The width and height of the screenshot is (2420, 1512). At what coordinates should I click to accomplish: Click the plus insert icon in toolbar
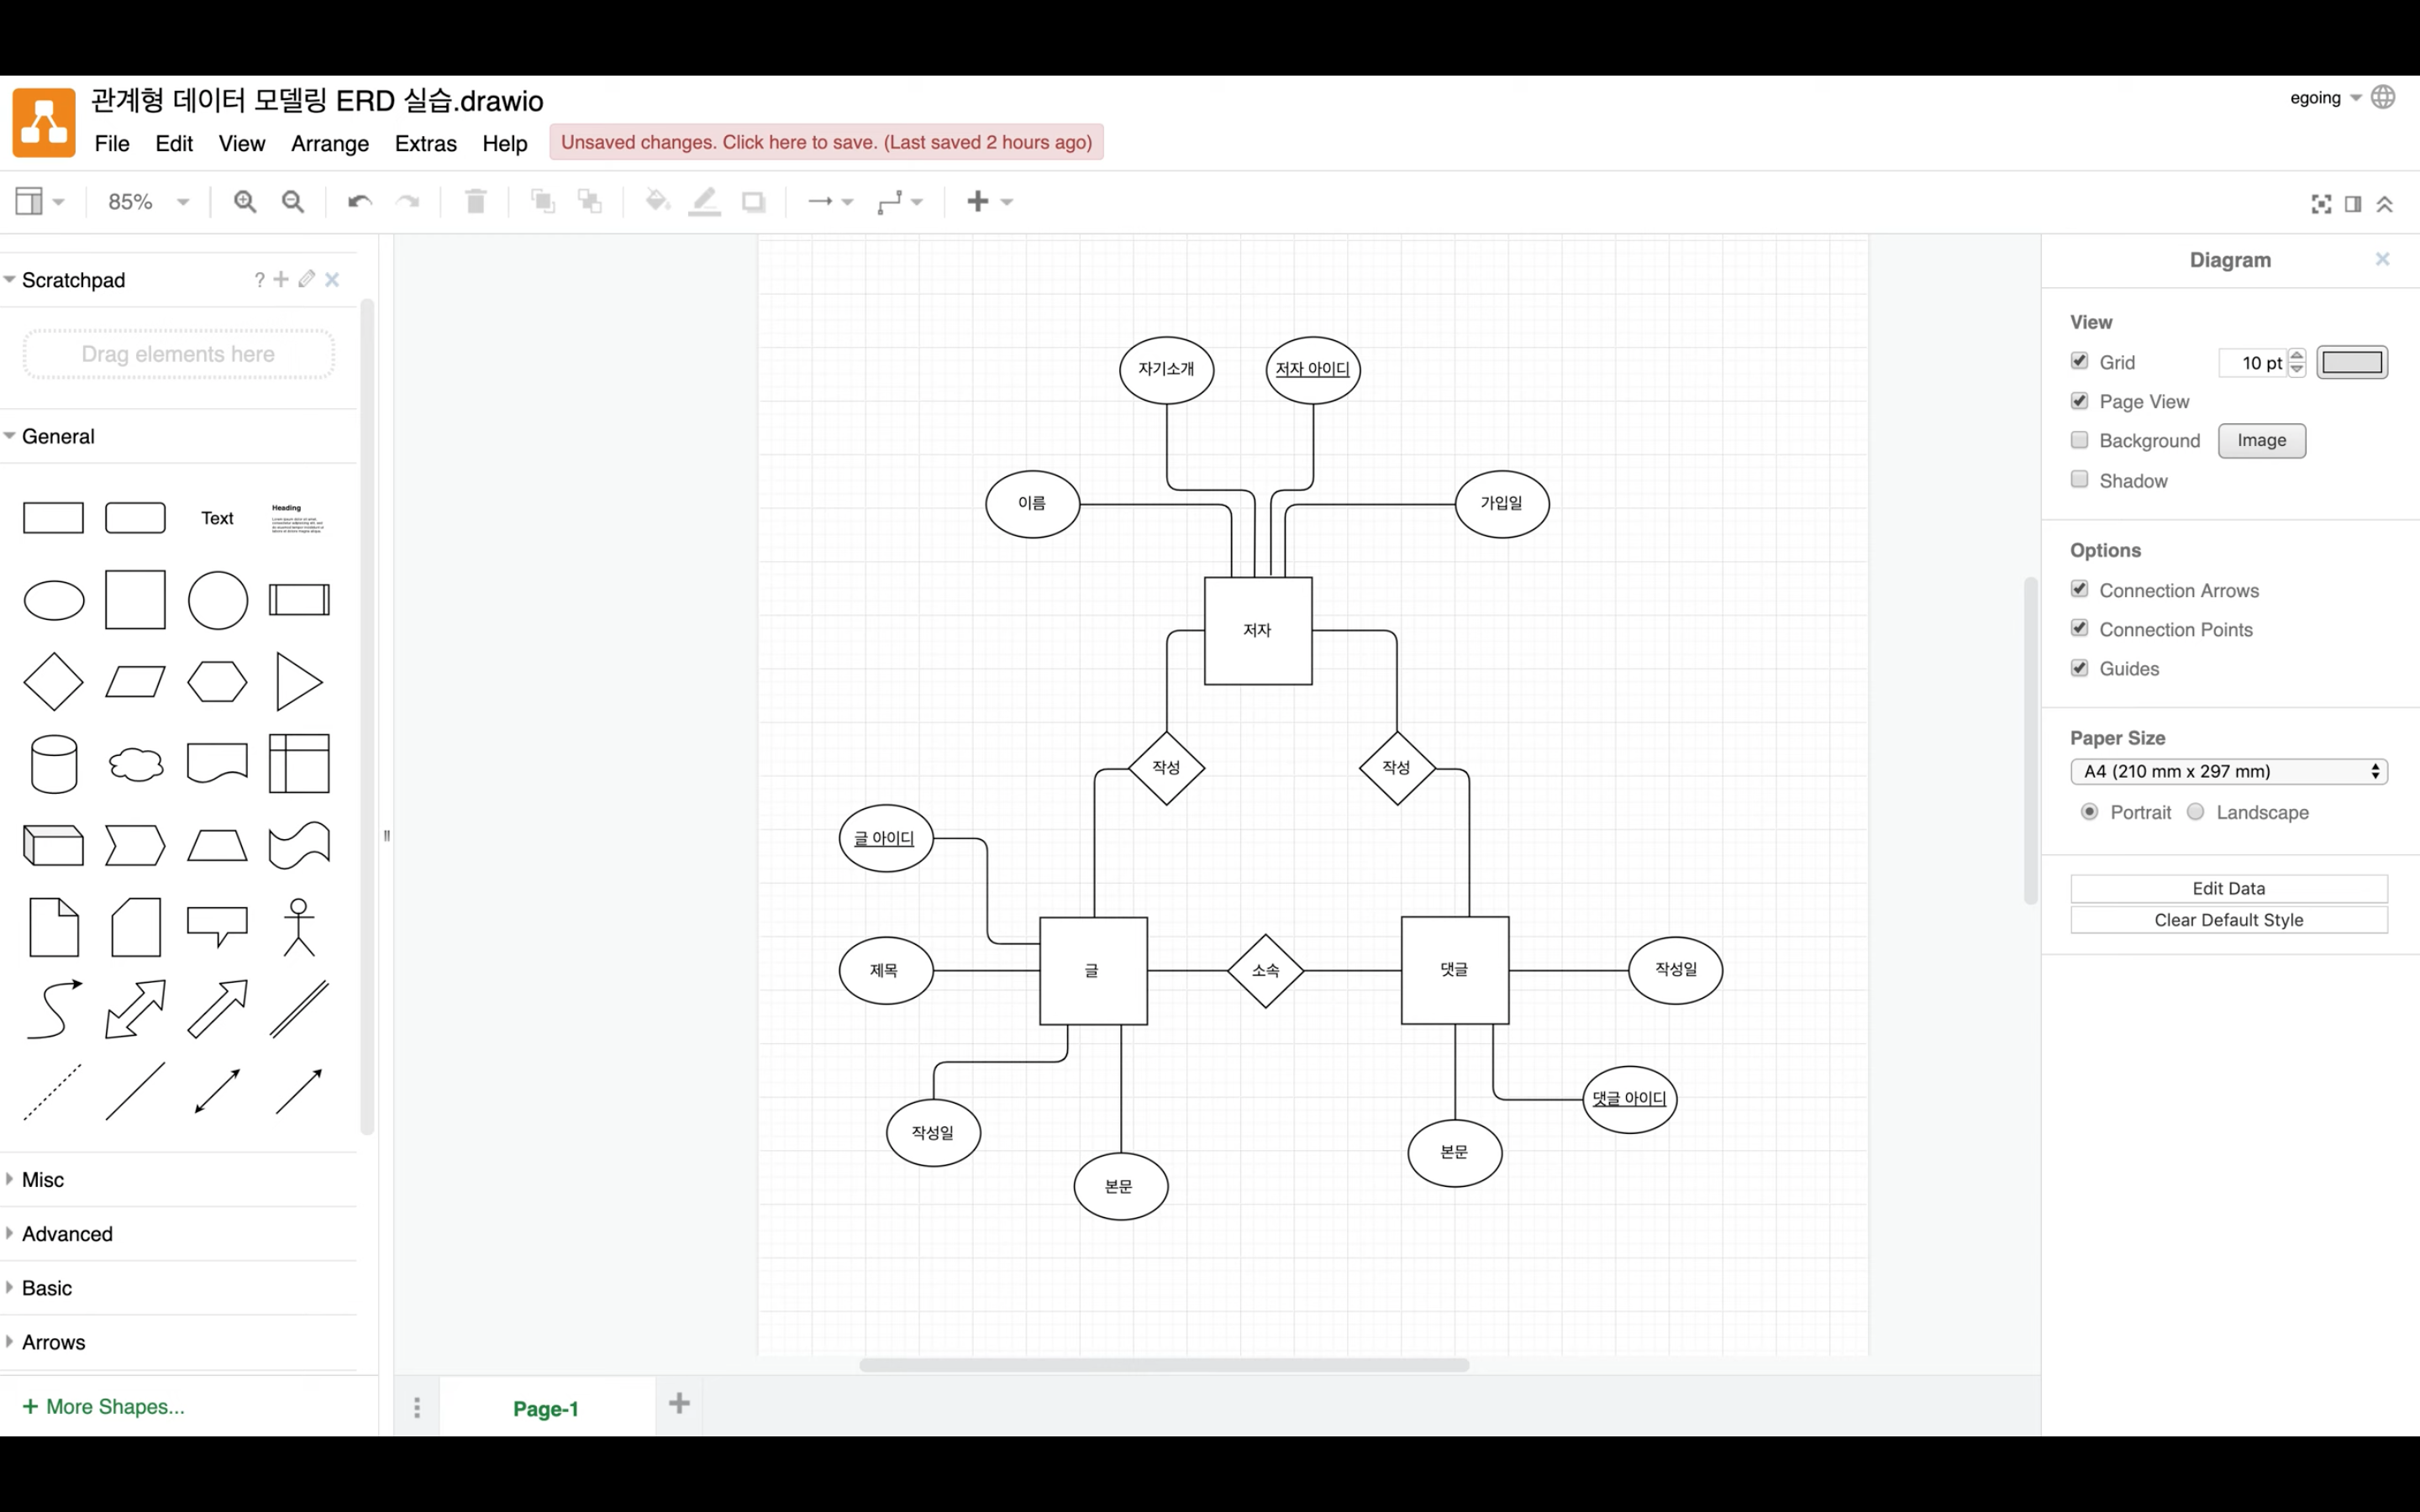(978, 202)
